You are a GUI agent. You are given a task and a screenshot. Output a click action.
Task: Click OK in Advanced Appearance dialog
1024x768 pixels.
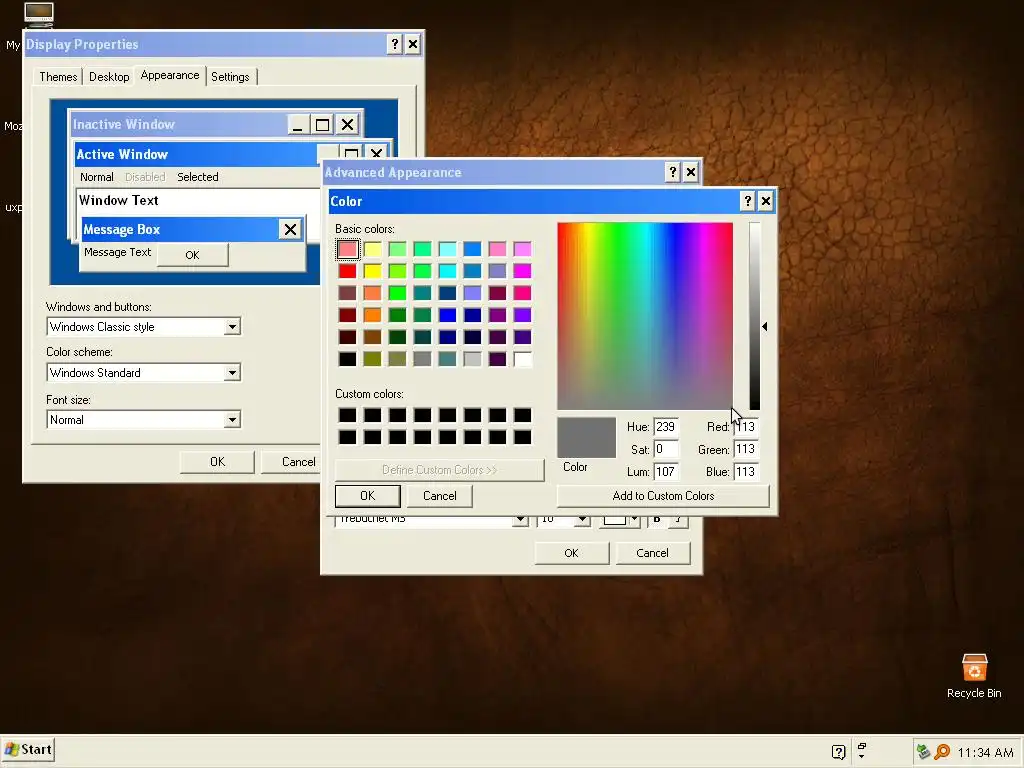571,553
